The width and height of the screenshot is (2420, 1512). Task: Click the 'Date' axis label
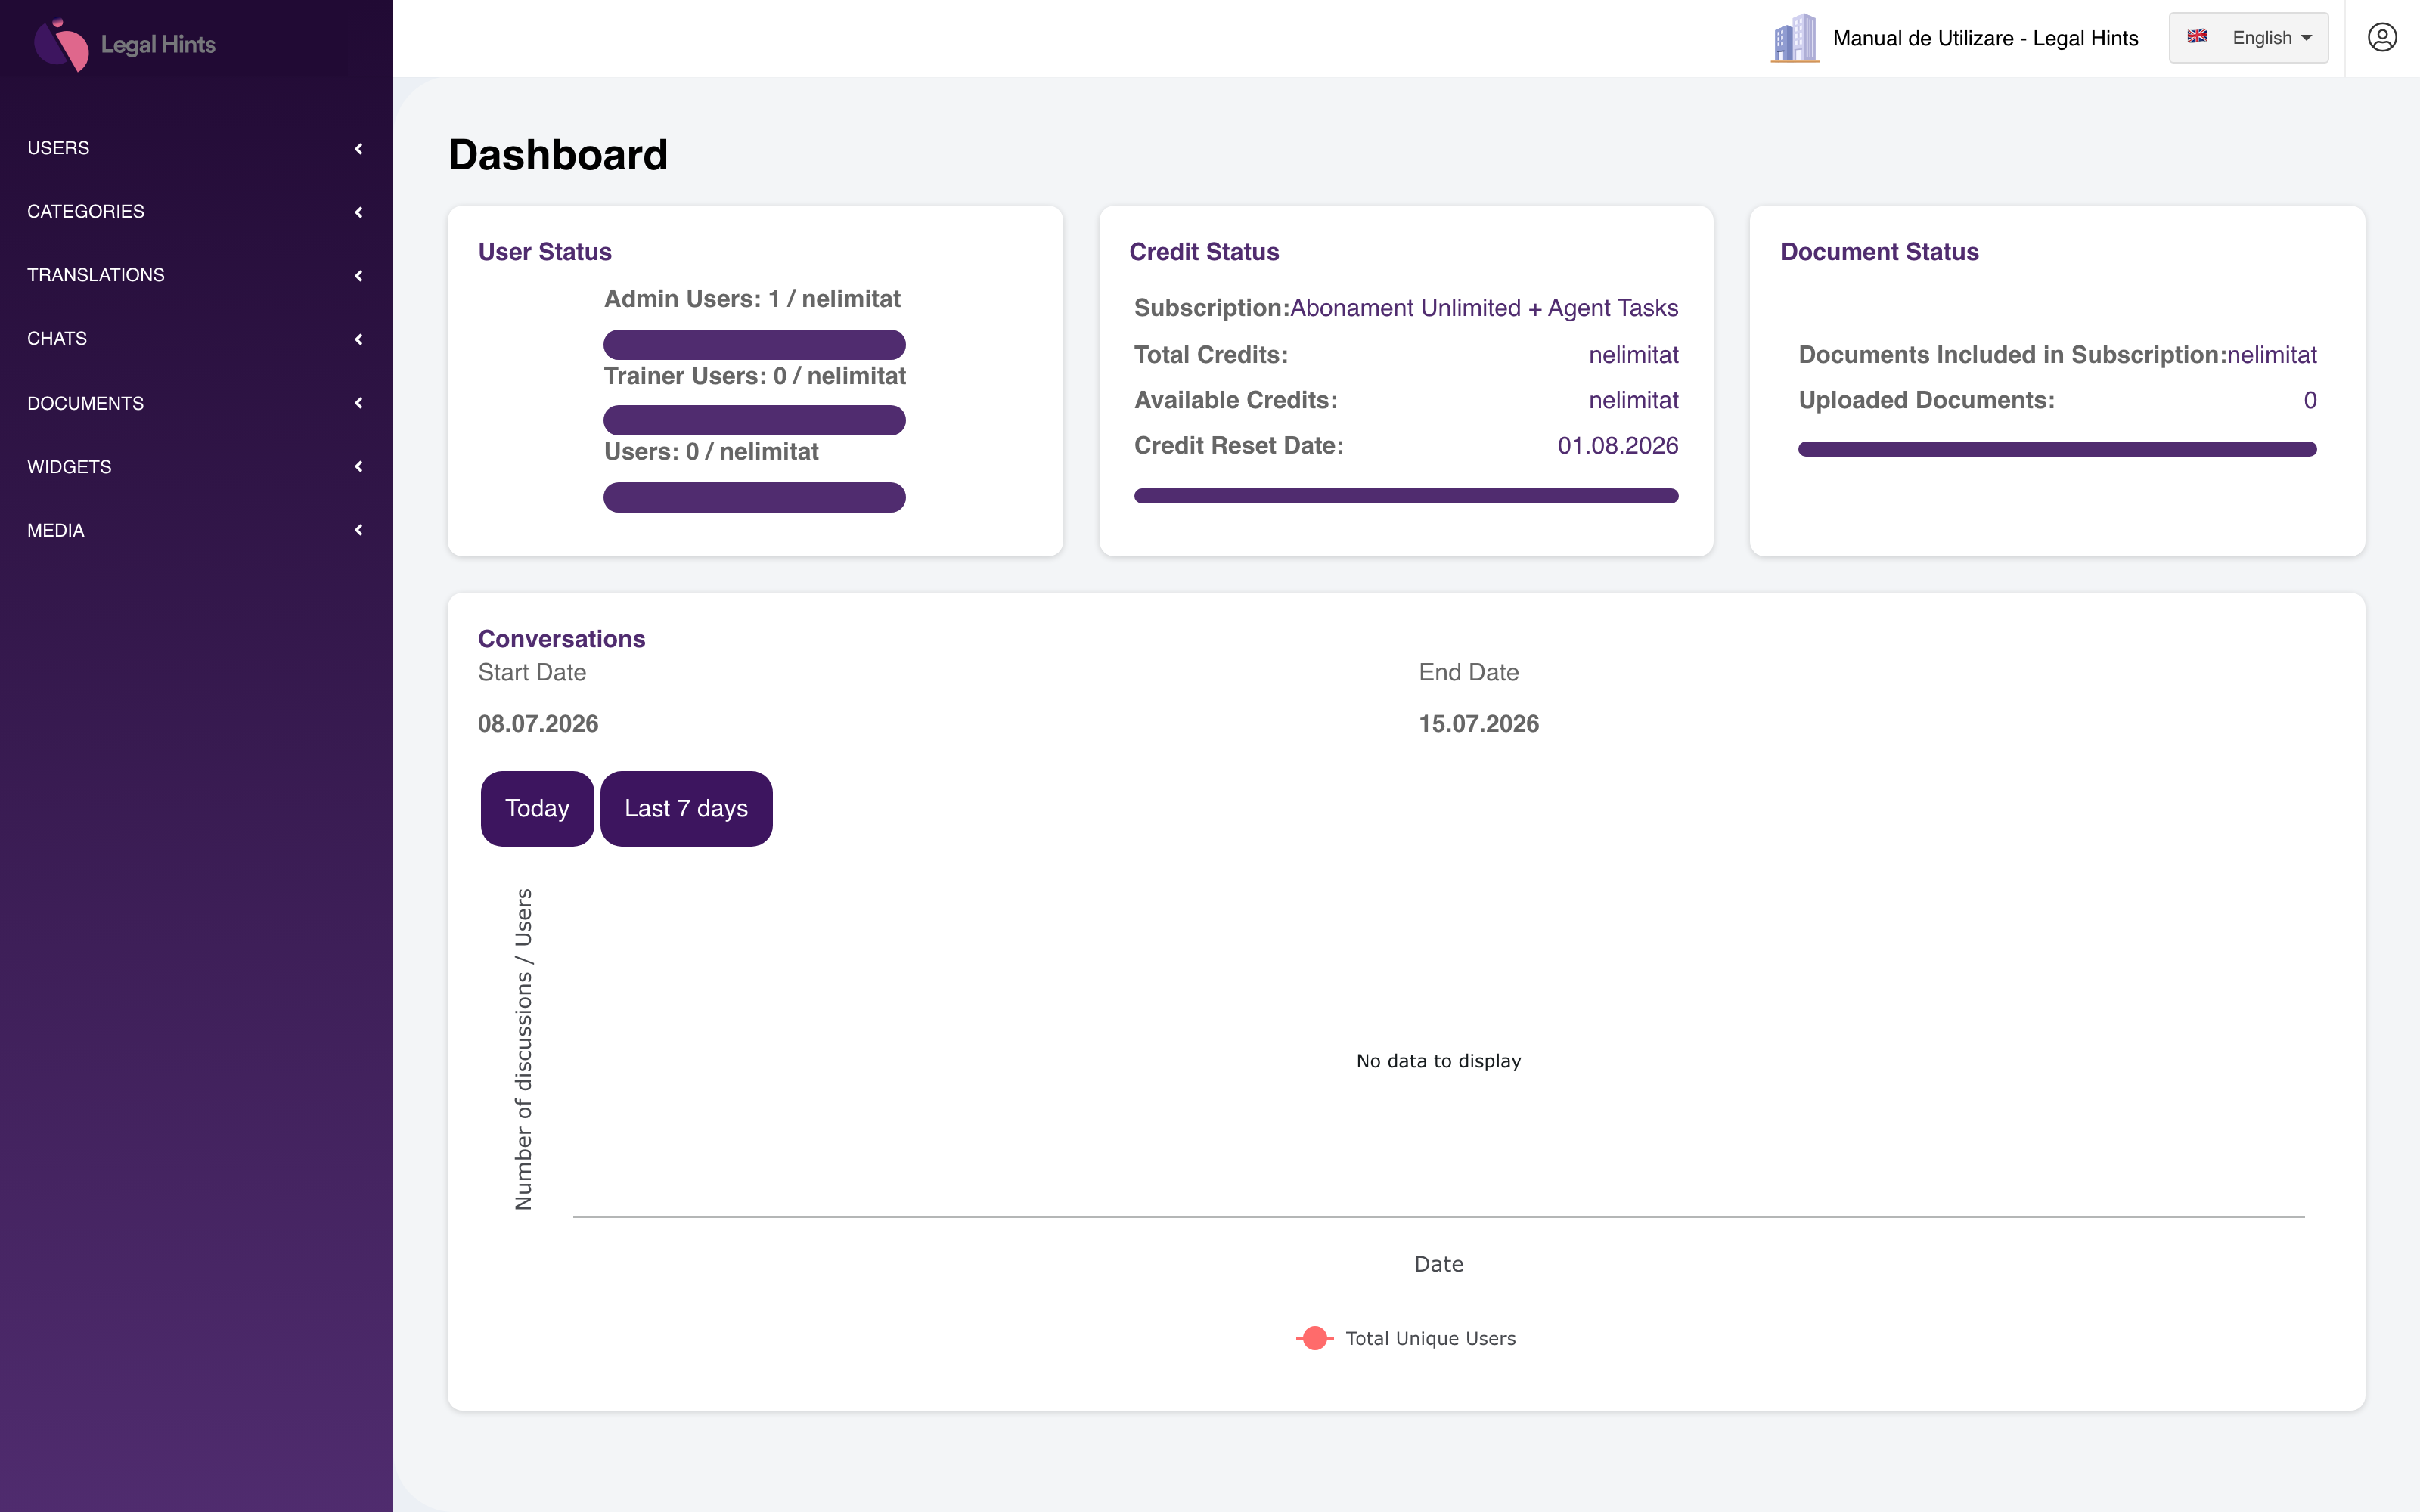[1438, 1264]
